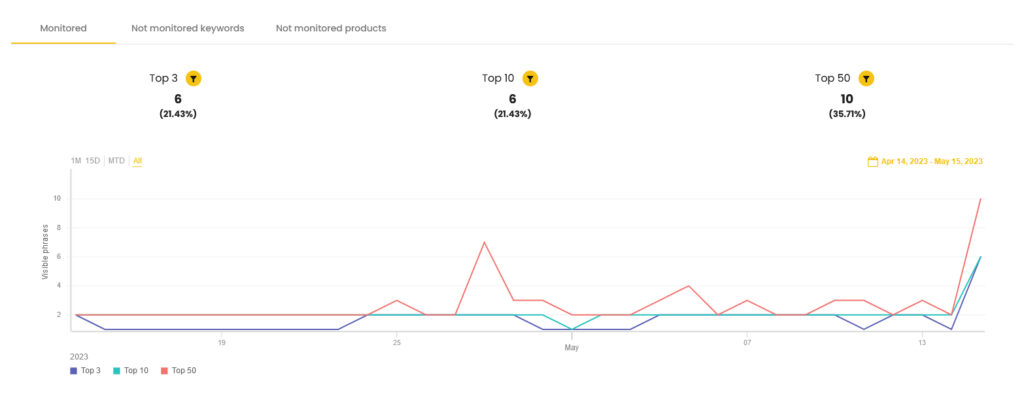Select the MTD time range

(116, 161)
